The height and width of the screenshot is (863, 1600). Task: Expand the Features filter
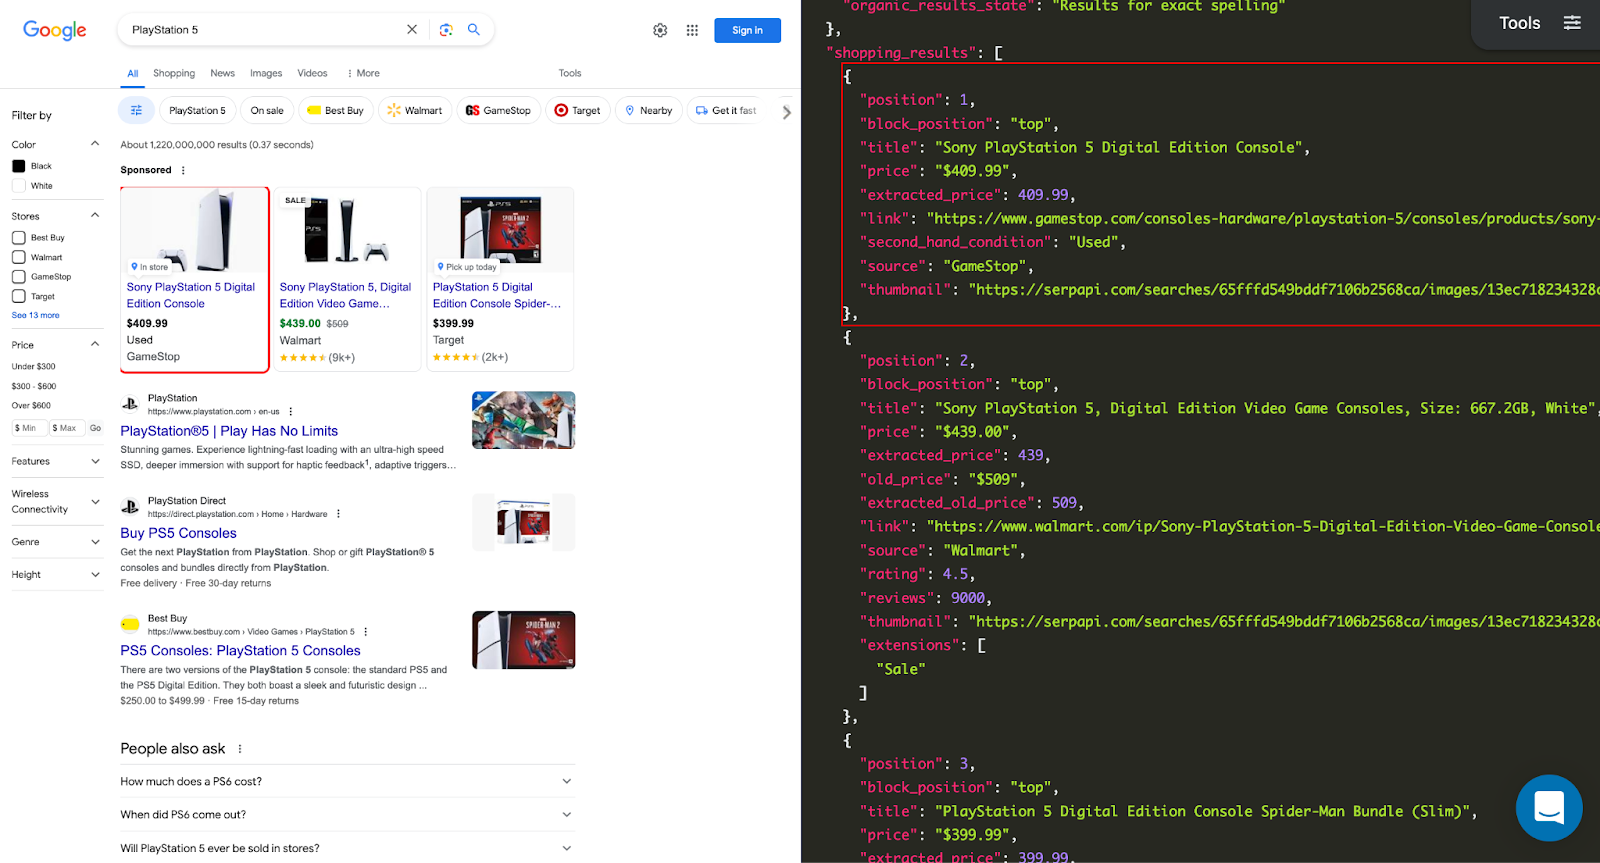pos(95,462)
